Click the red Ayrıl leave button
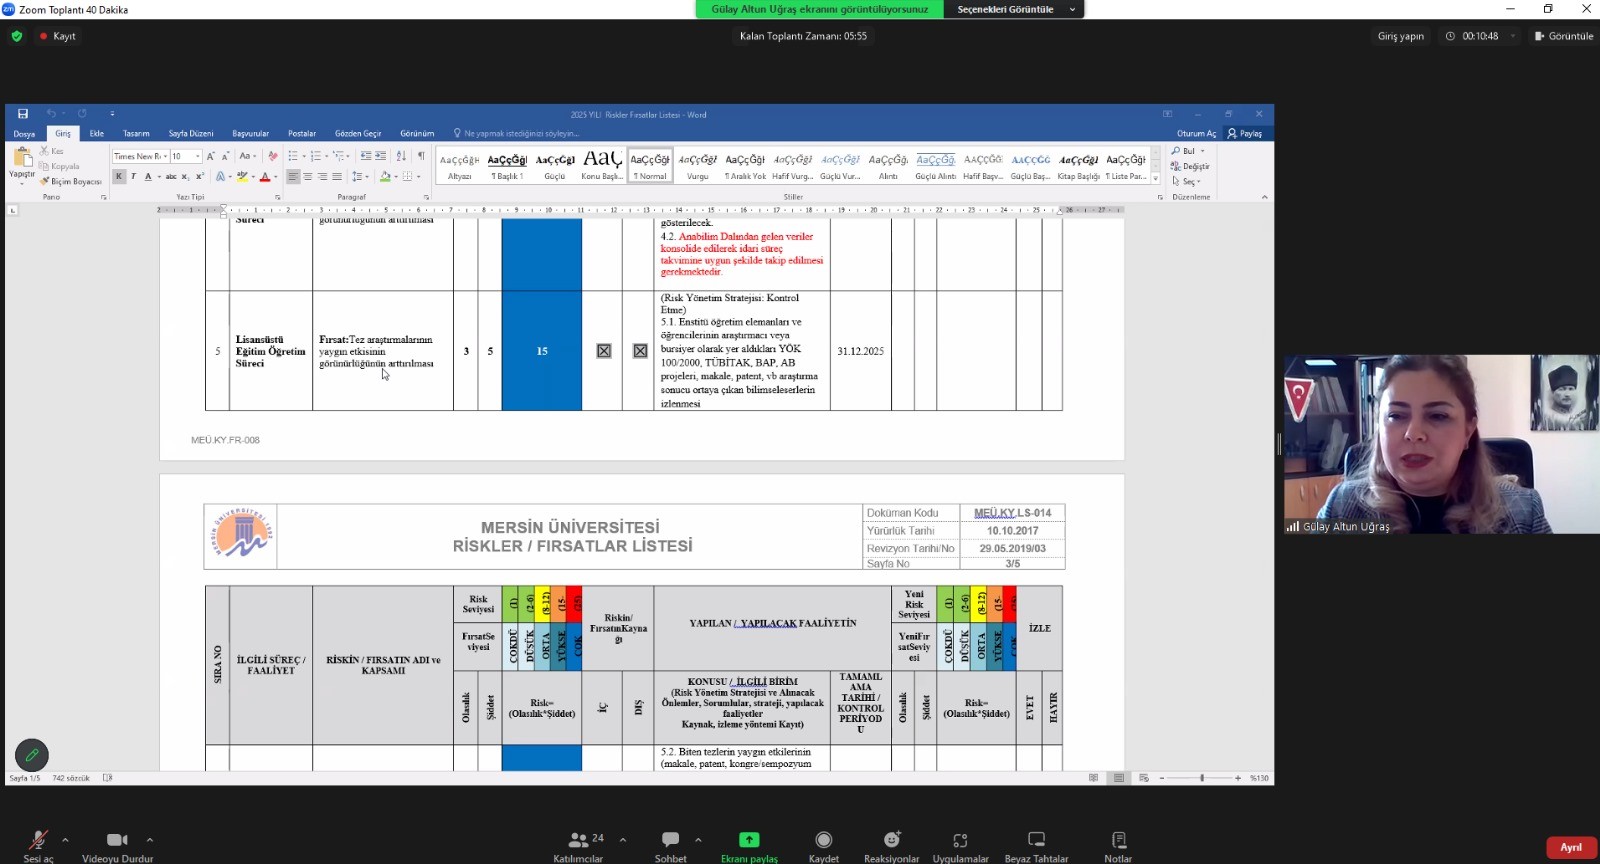Viewport: 1600px width, 864px height. click(x=1570, y=847)
